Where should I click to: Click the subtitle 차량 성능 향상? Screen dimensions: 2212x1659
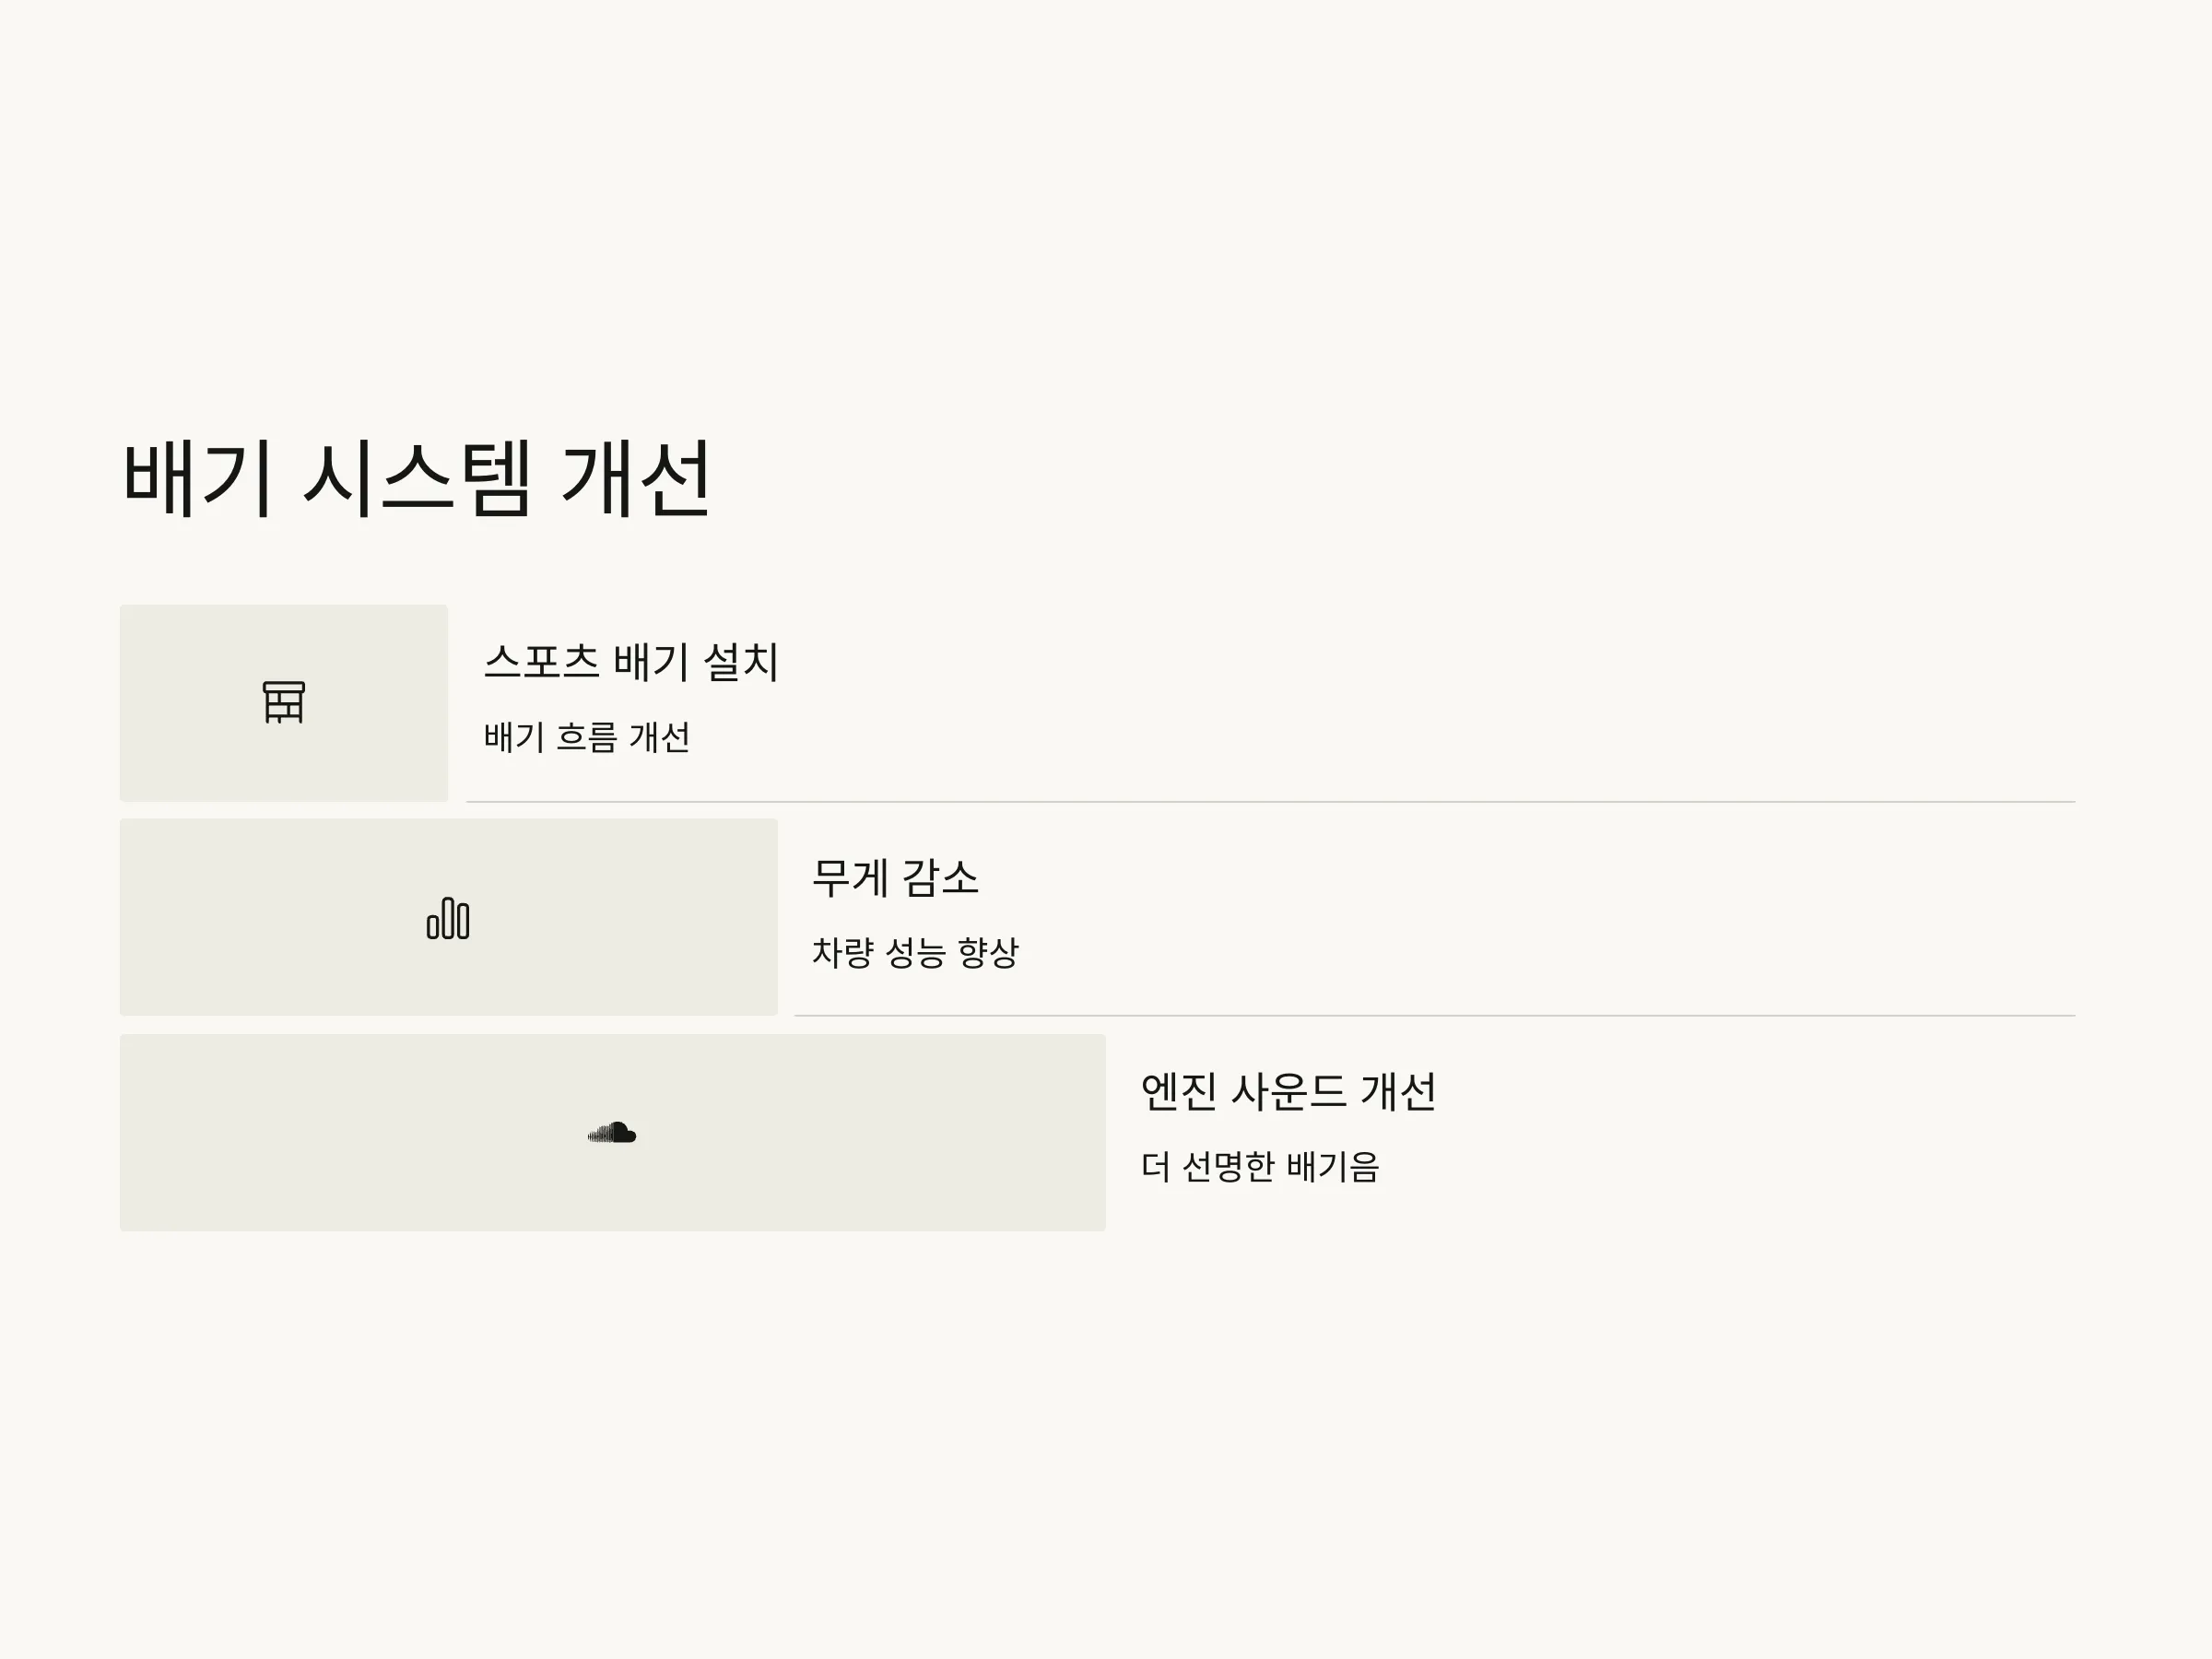click(915, 952)
